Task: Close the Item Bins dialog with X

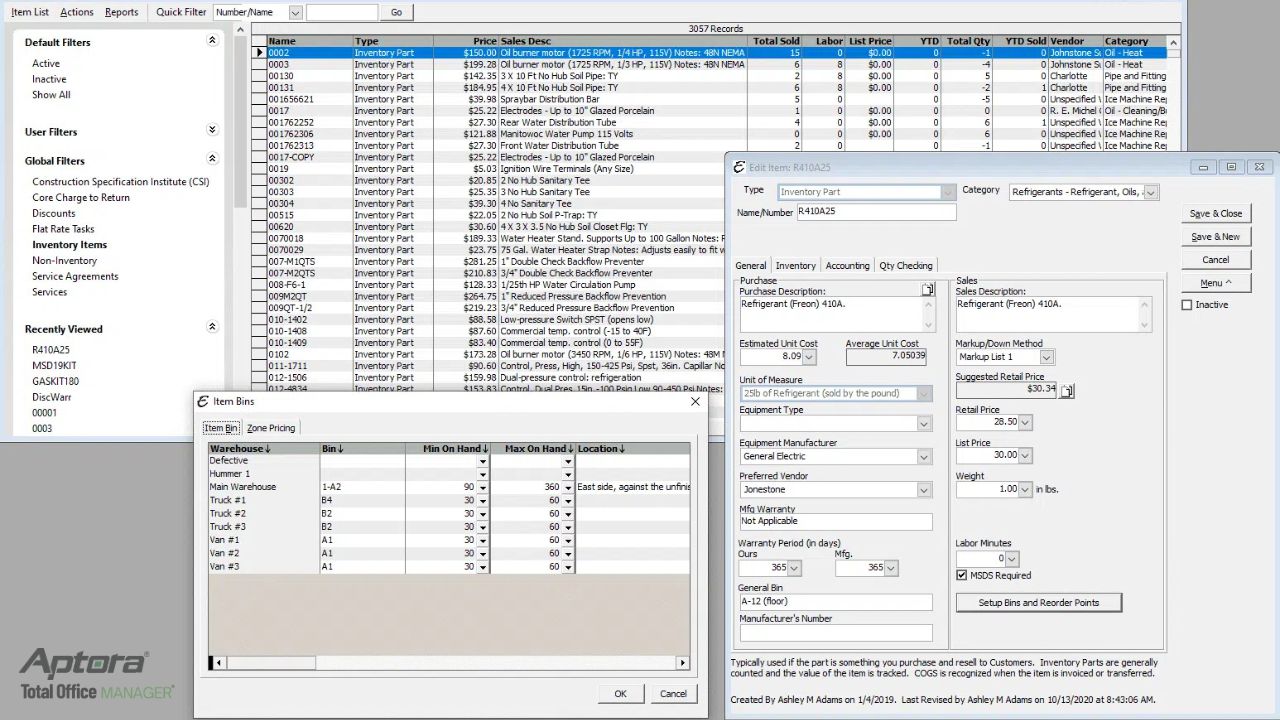Action: pyautogui.click(x=695, y=401)
